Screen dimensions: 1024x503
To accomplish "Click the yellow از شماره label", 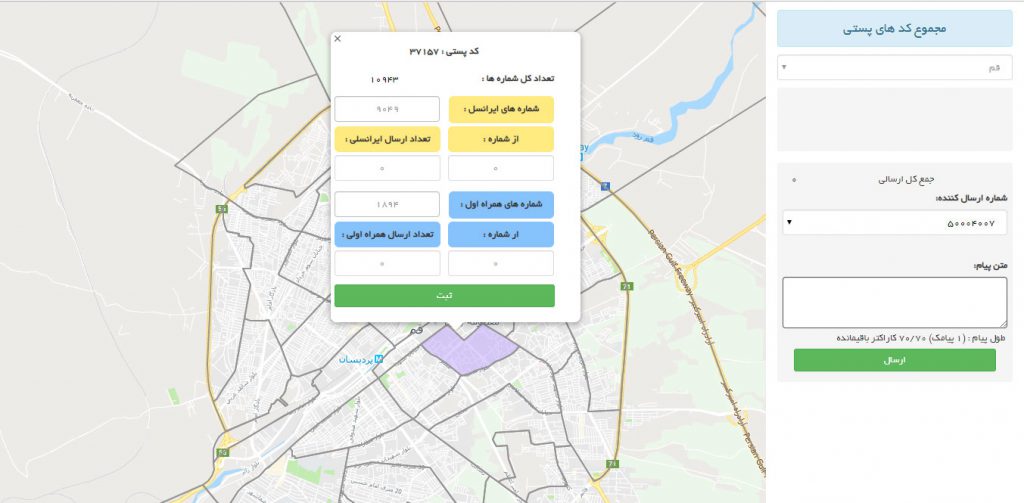I will pyautogui.click(x=501, y=139).
